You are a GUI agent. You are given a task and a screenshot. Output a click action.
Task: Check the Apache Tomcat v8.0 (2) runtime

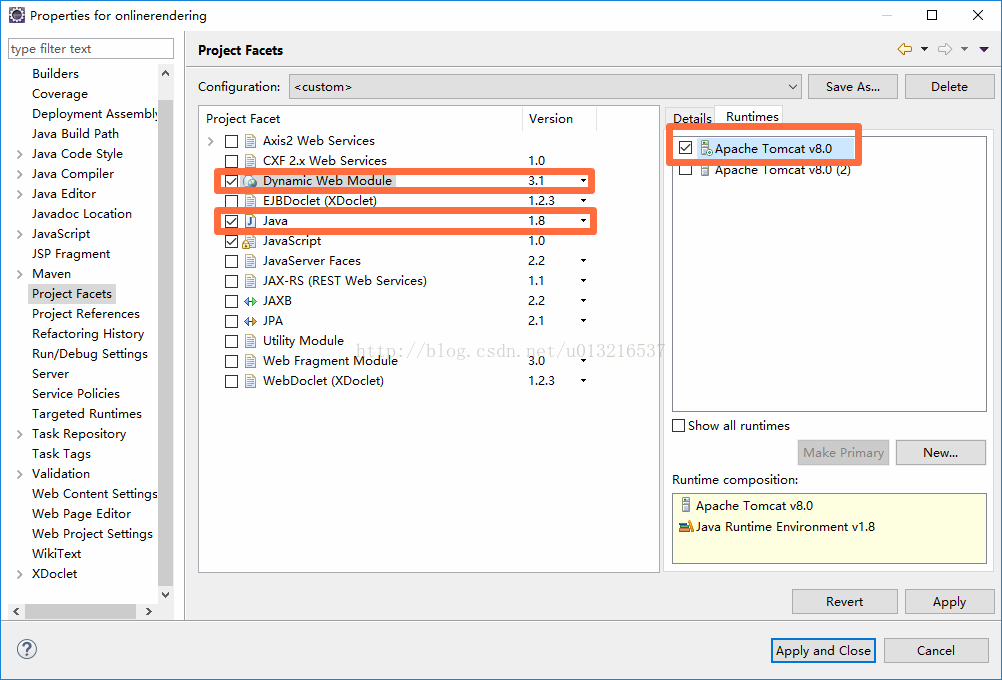click(686, 170)
